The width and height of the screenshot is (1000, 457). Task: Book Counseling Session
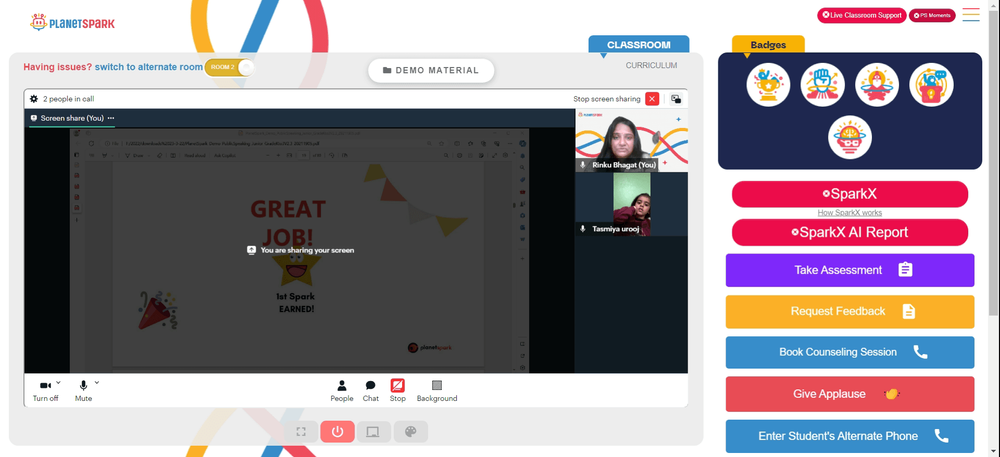(x=849, y=352)
